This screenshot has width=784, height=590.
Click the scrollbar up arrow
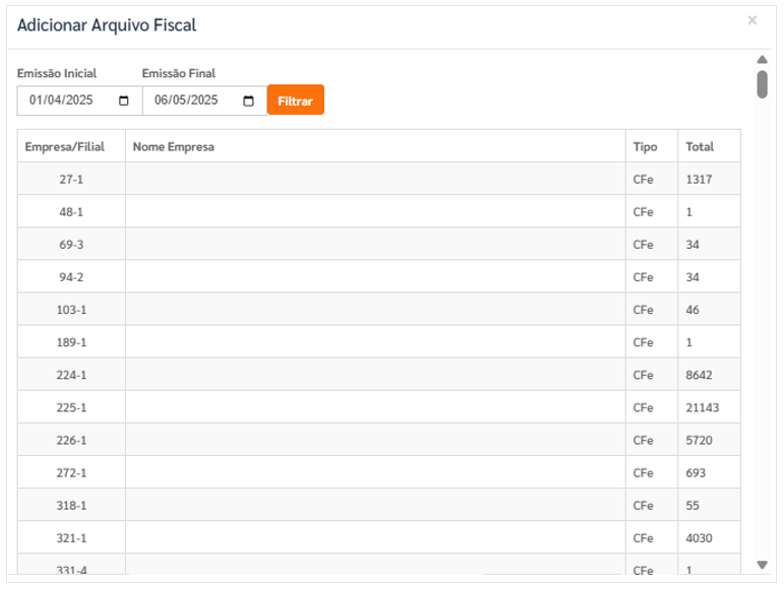click(762, 60)
